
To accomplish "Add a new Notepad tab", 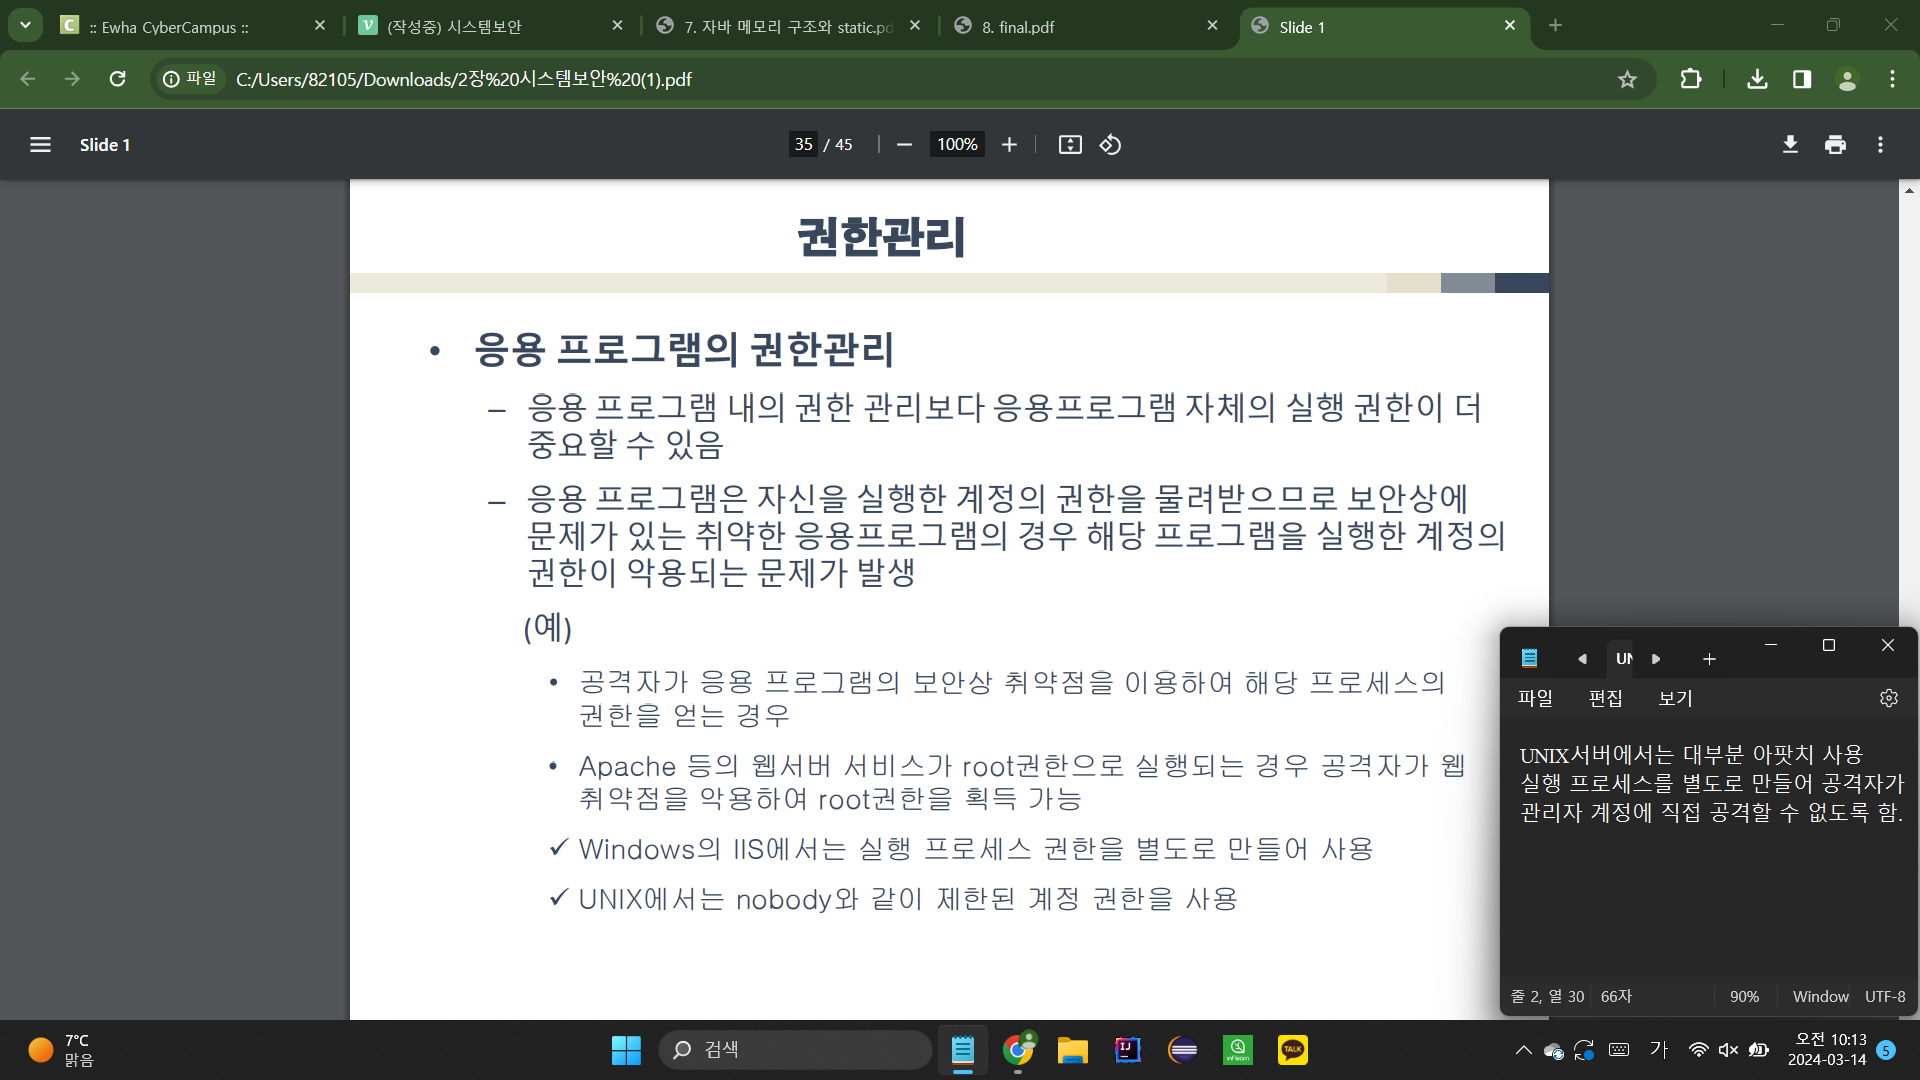I will (1709, 658).
